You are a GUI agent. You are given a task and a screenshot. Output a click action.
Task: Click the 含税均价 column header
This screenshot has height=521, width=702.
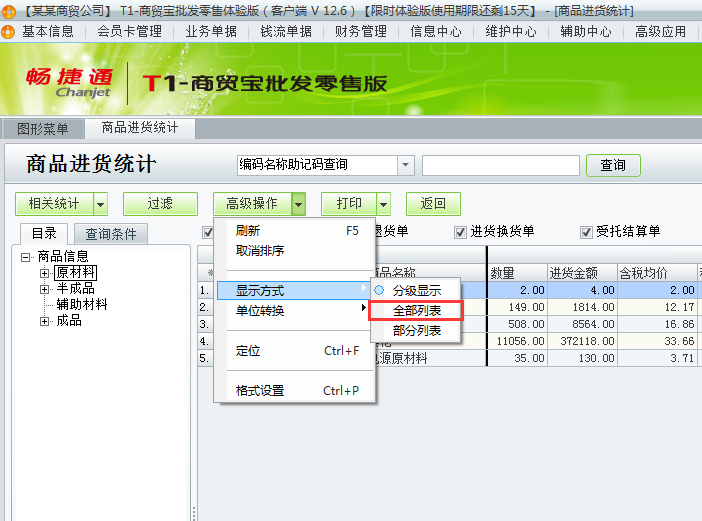pos(657,273)
